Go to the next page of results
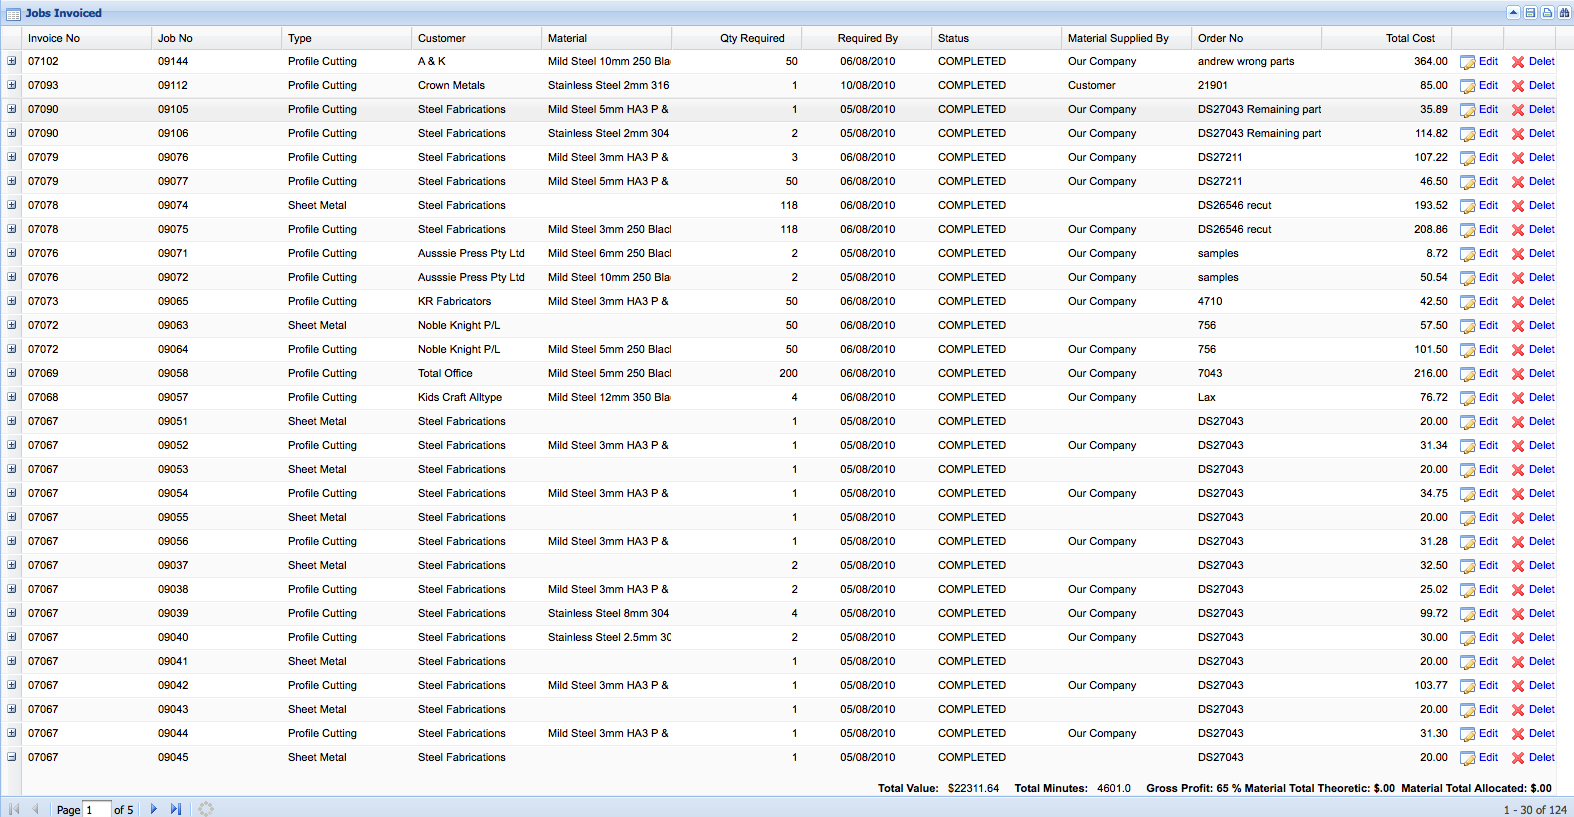1574x817 pixels. [153, 809]
